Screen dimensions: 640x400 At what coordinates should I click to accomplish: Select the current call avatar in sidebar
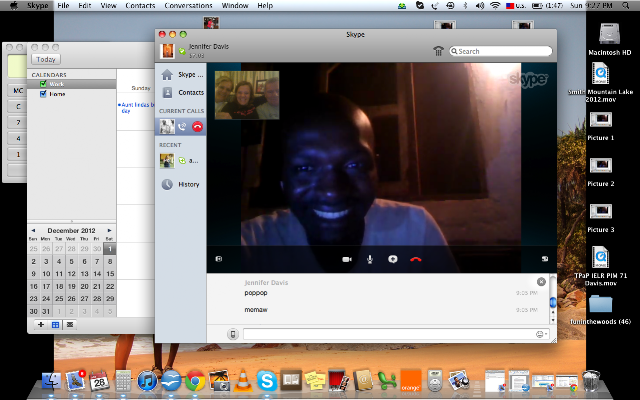167,127
